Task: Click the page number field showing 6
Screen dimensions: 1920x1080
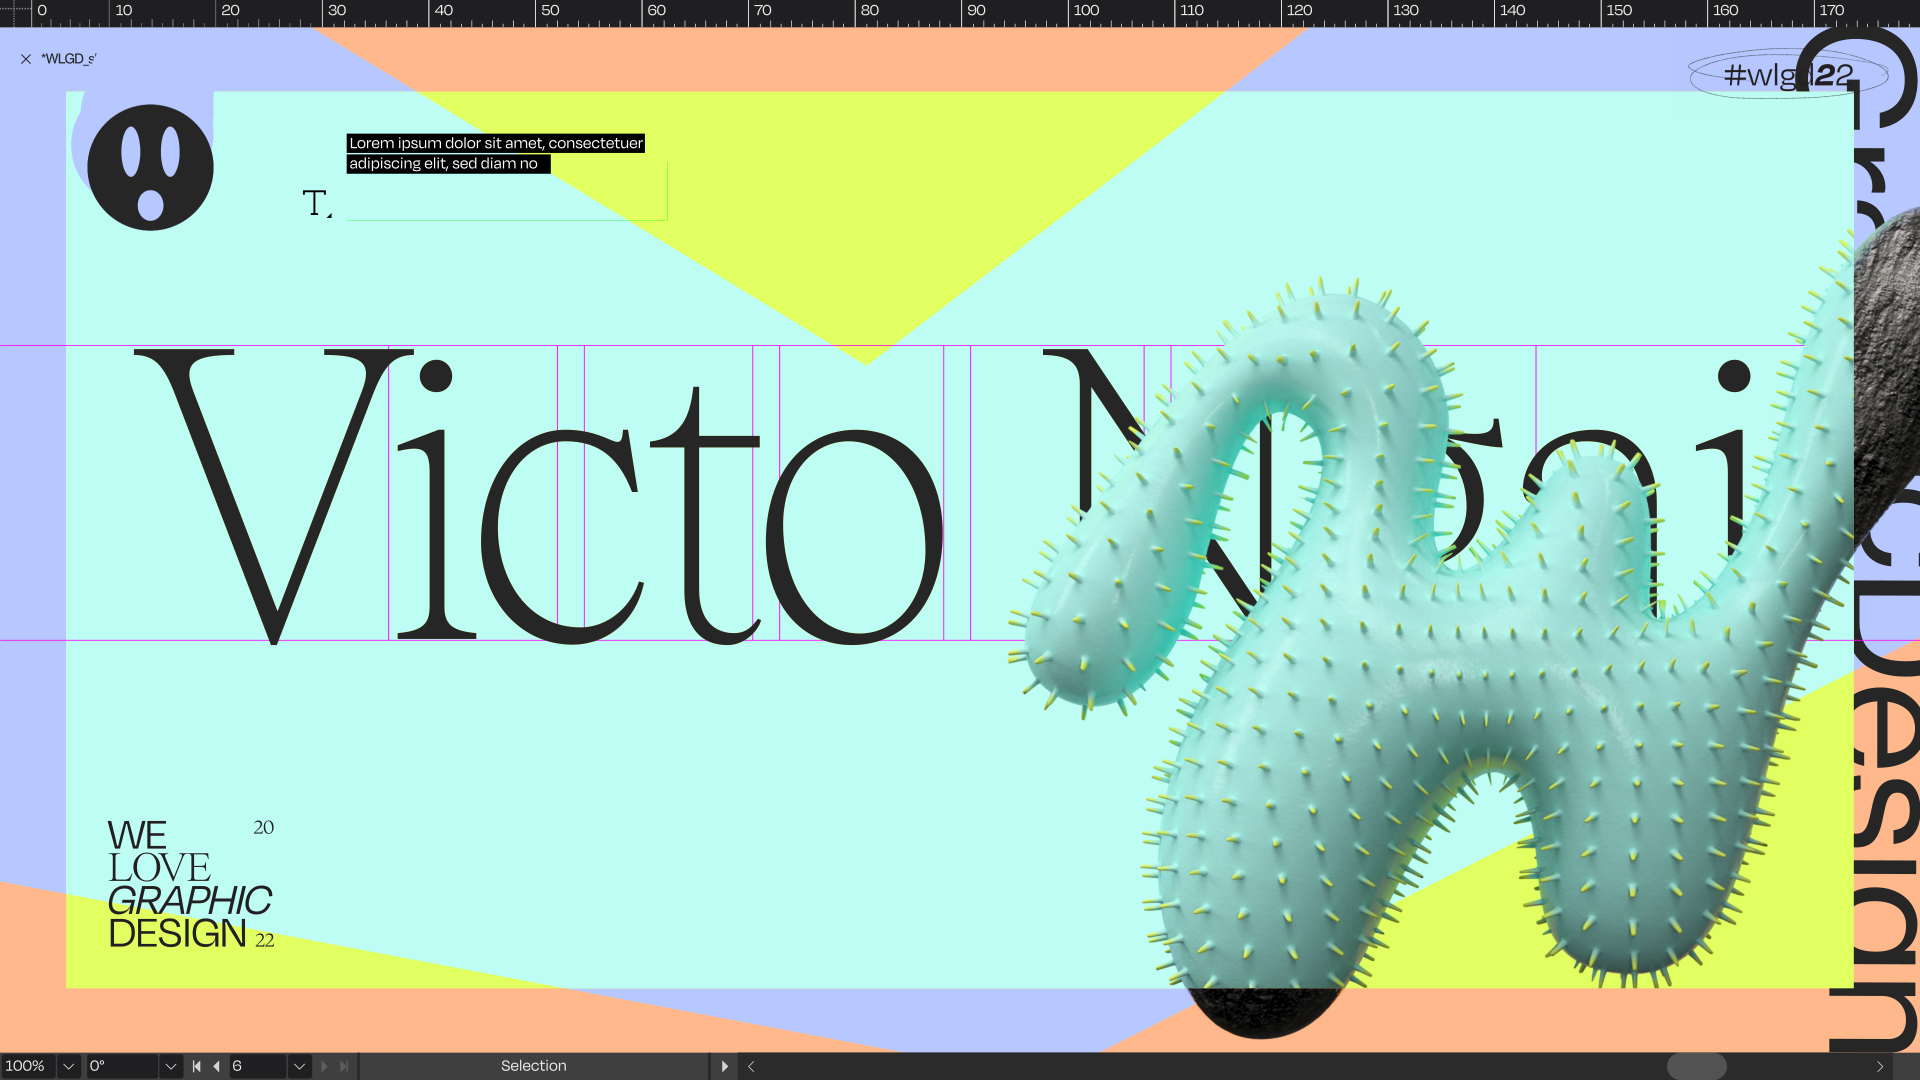Action: pyautogui.click(x=258, y=1066)
